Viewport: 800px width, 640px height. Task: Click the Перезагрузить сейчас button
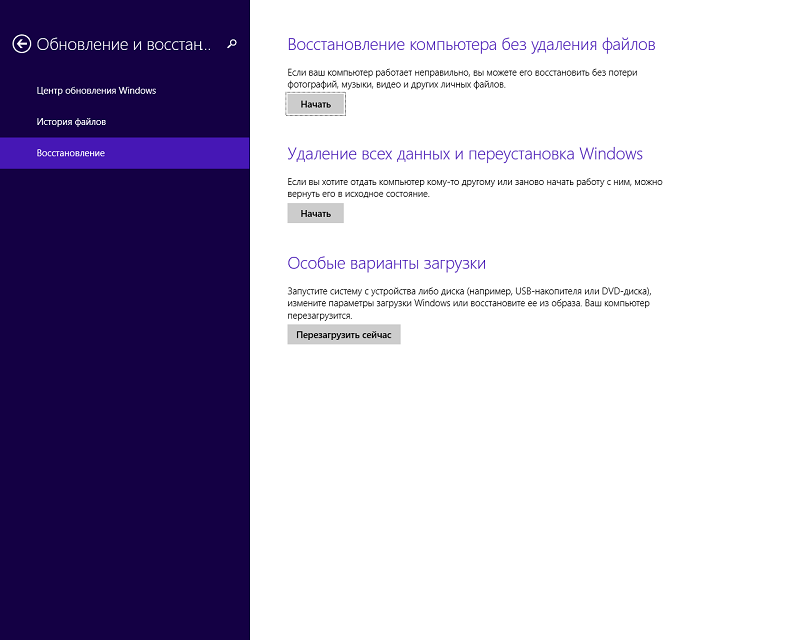pos(343,335)
